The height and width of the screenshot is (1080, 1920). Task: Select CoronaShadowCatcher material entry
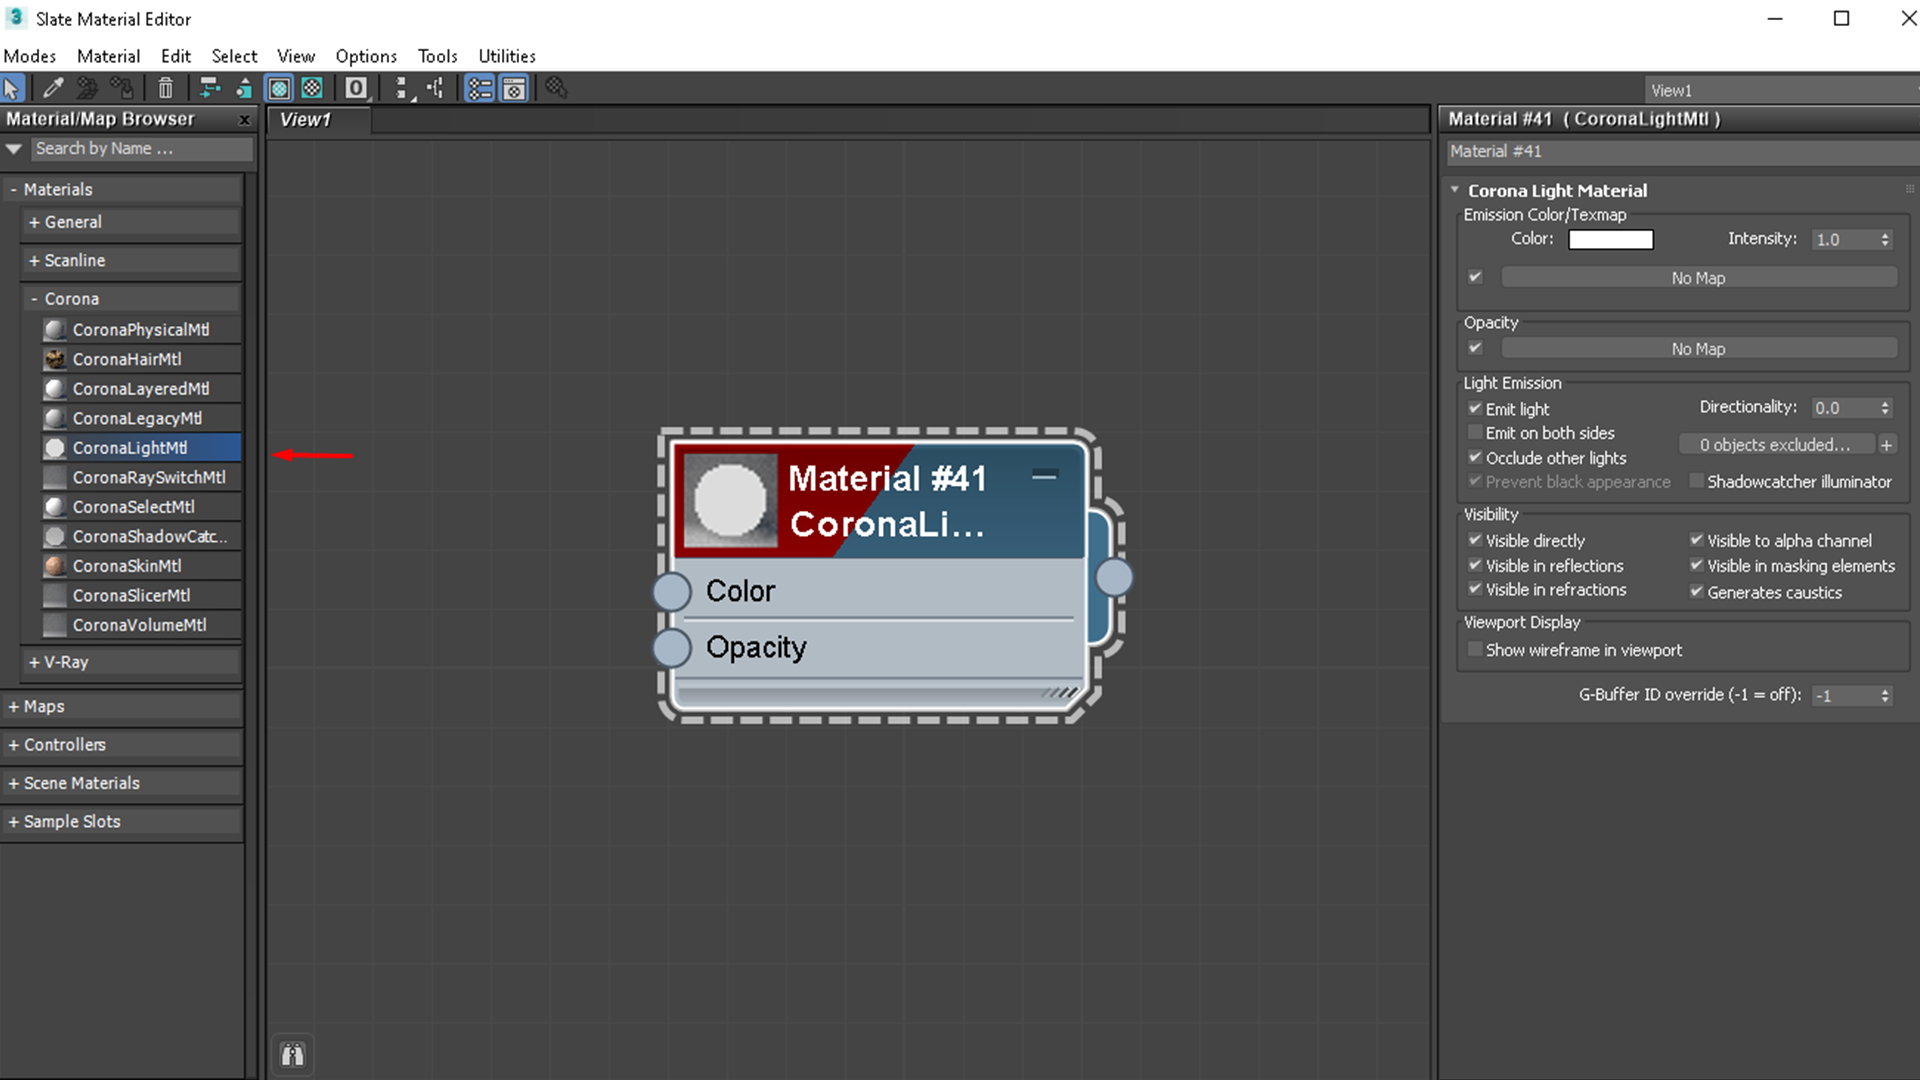click(x=141, y=536)
